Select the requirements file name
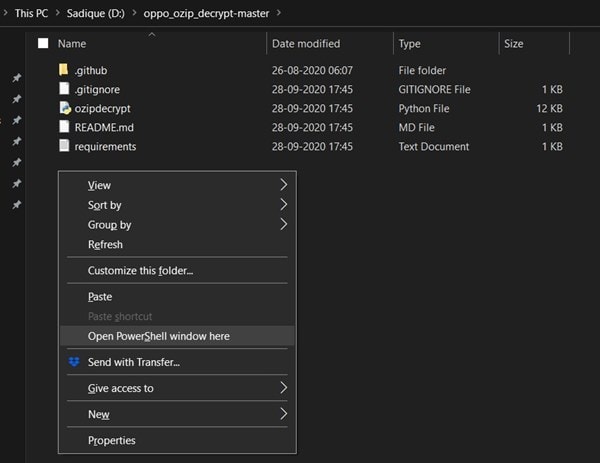Image resolution: width=600 pixels, height=463 pixels. click(x=105, y=147)
